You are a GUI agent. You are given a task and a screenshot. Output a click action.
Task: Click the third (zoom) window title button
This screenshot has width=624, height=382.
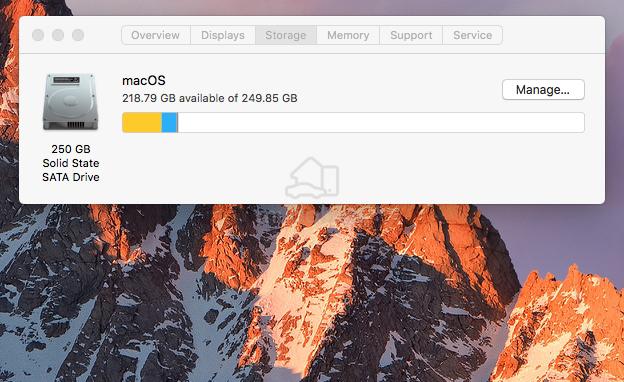coord(78,35)
